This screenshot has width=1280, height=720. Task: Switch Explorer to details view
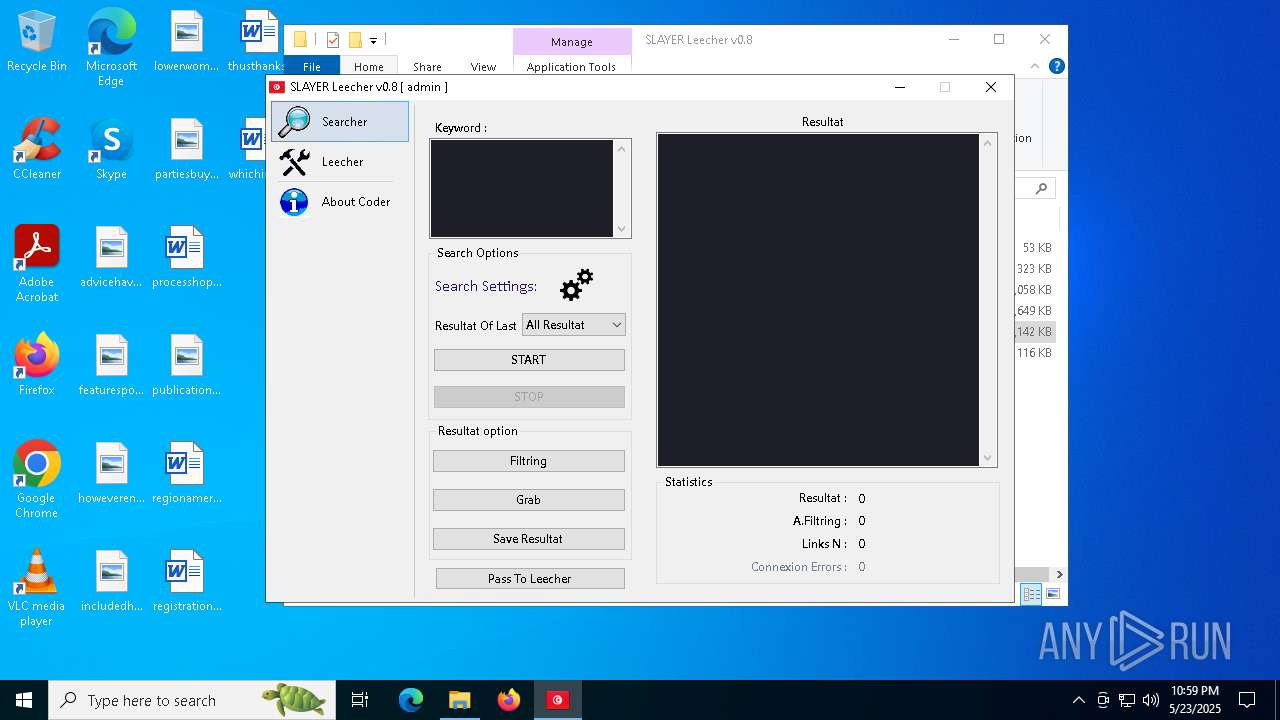point(1031,594)
